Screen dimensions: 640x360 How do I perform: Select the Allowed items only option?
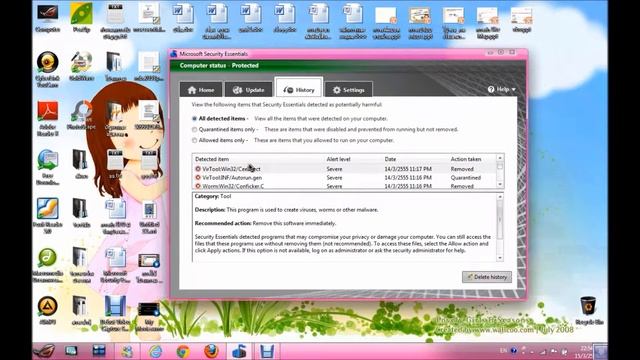pyautogui.click(x=194, y=140)
